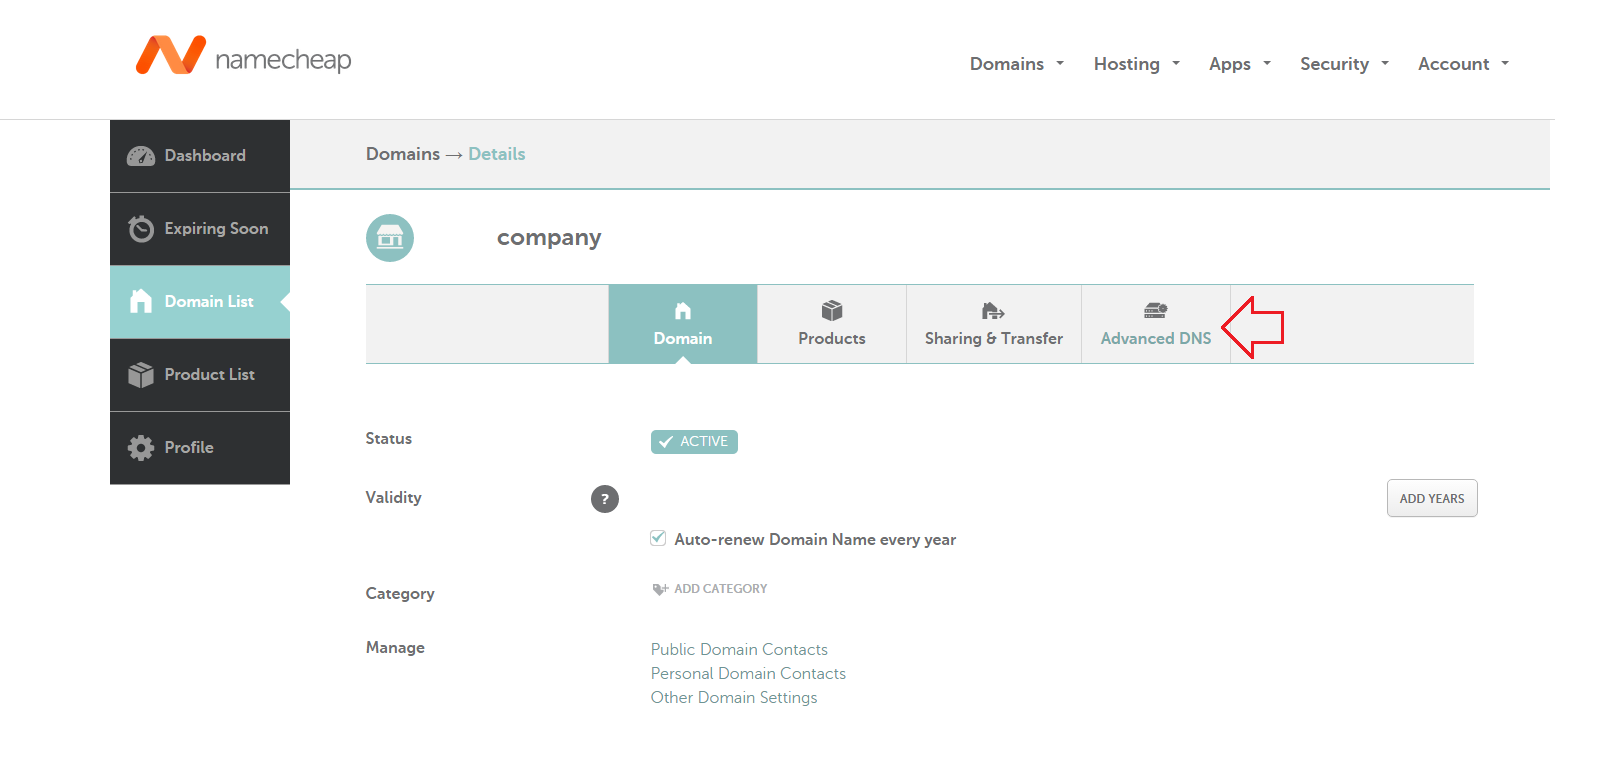This screenshot has height=758, width=1615.
Task: Click the company domain title
Action: (x=549, y=238)
